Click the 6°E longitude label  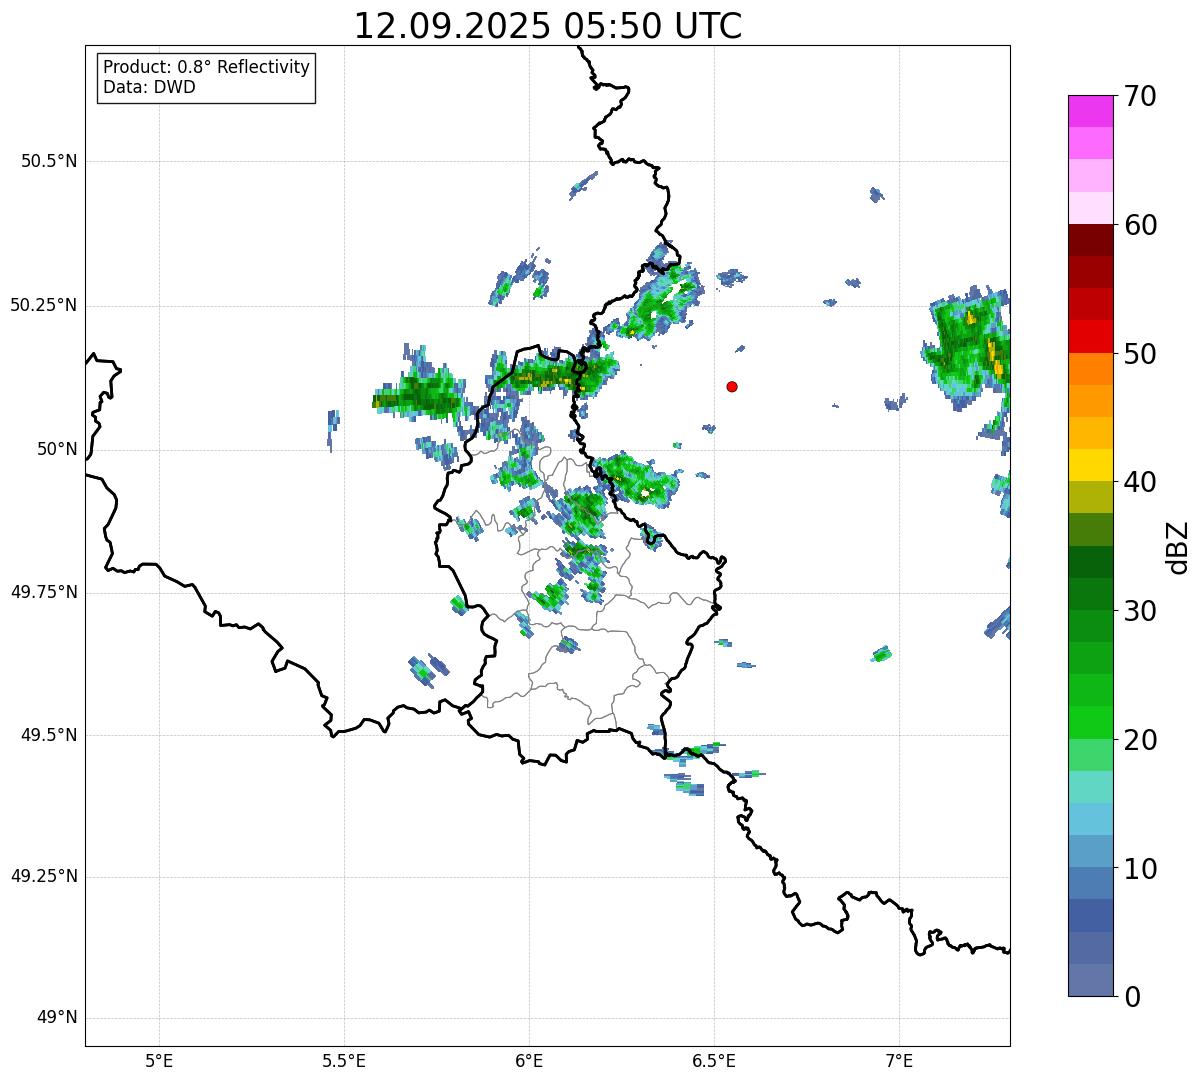529,1060
